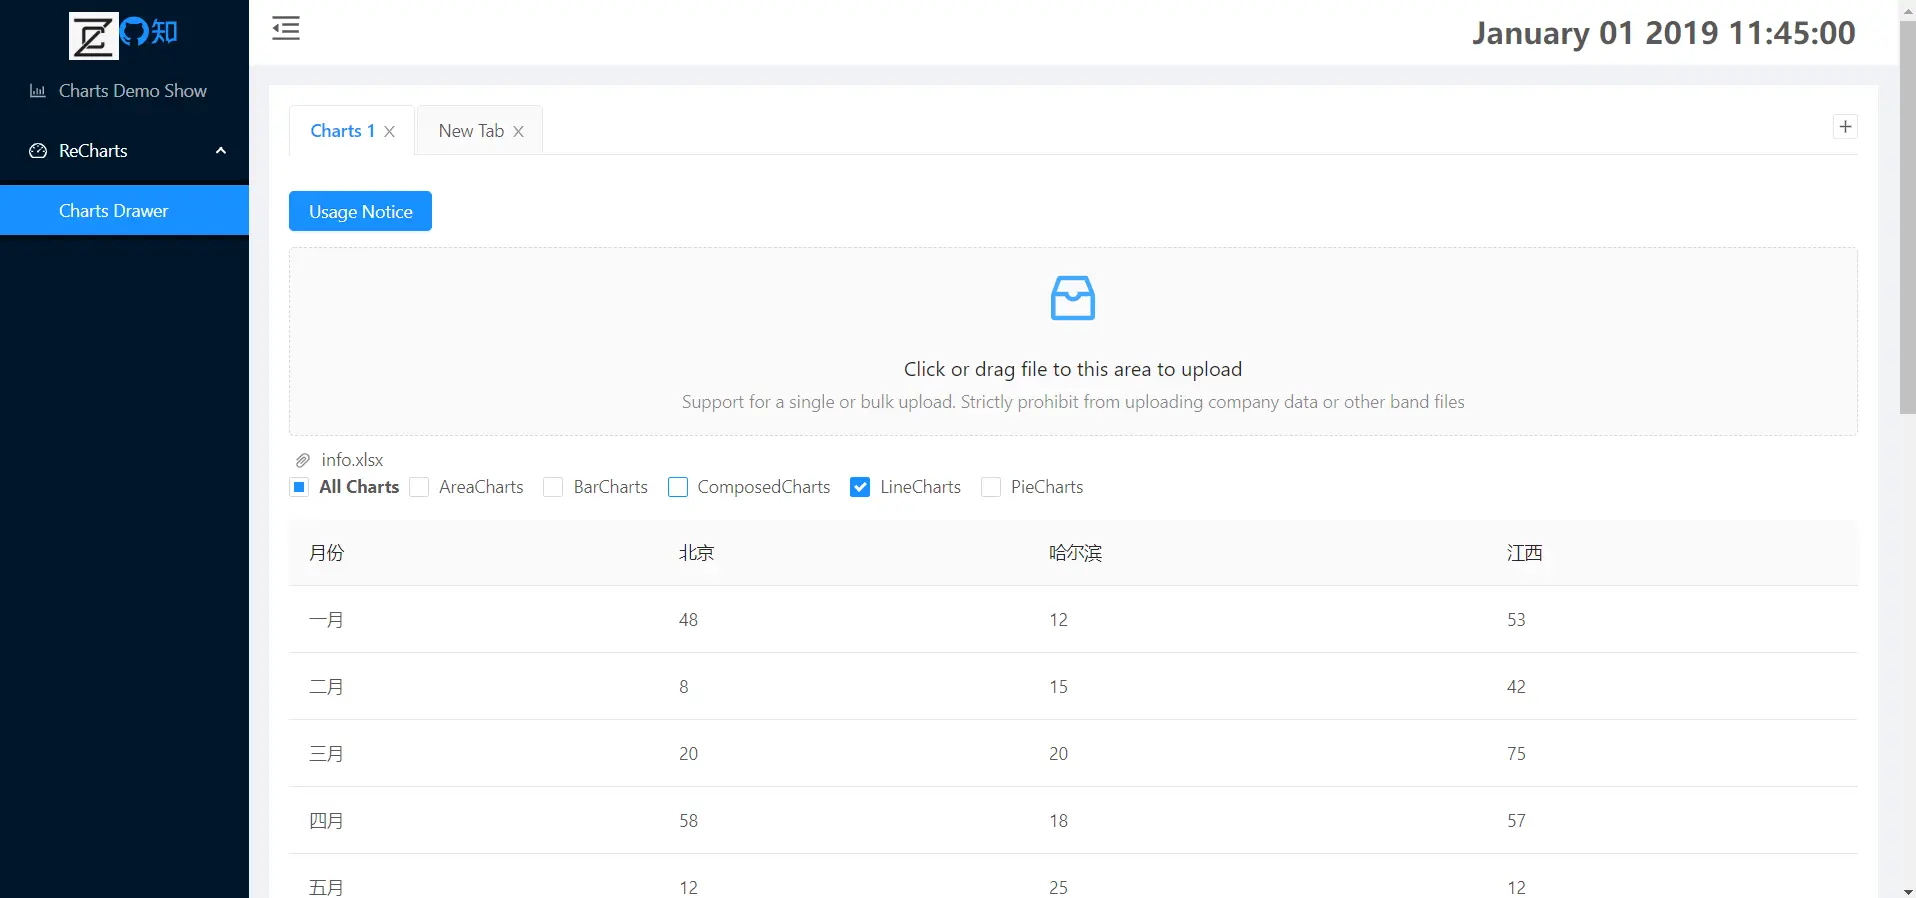Screen dimensions: 1916x898
Task: Click 北京 value 48 in 一月 row
Action: [x=688, y=620]
